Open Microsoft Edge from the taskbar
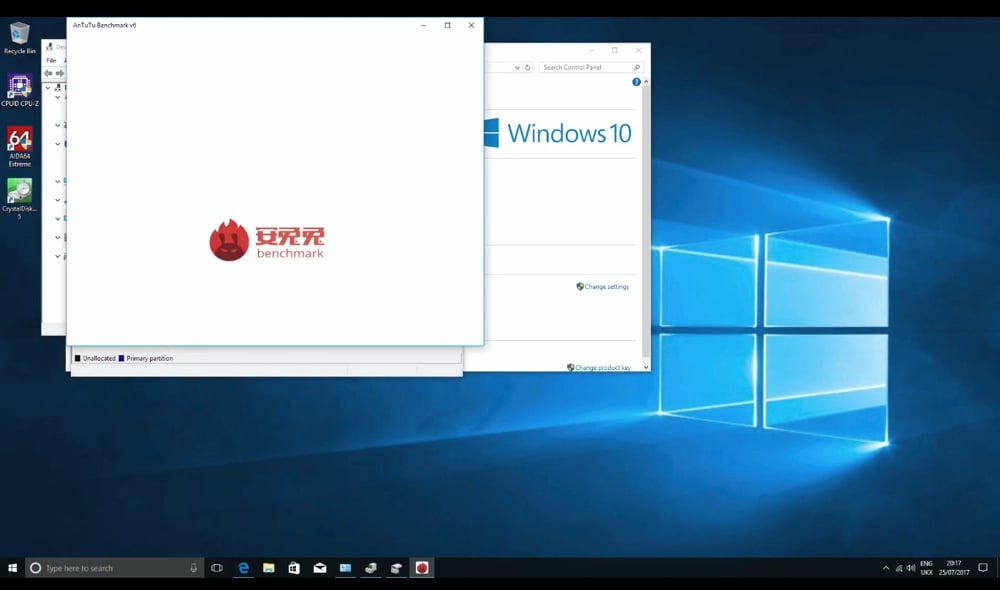Screen dimensions: 1000x590 (243, 568)
